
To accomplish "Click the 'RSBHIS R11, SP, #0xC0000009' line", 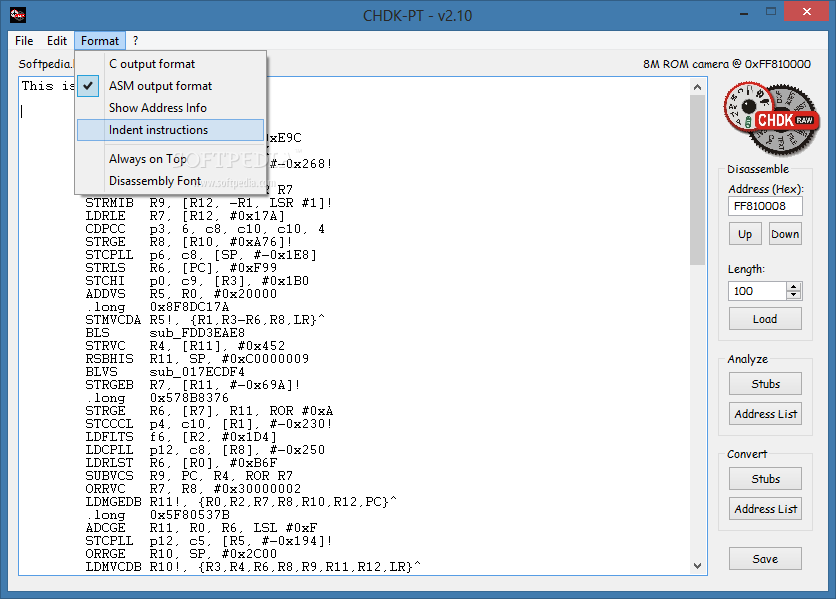I will tap(197, 359).
